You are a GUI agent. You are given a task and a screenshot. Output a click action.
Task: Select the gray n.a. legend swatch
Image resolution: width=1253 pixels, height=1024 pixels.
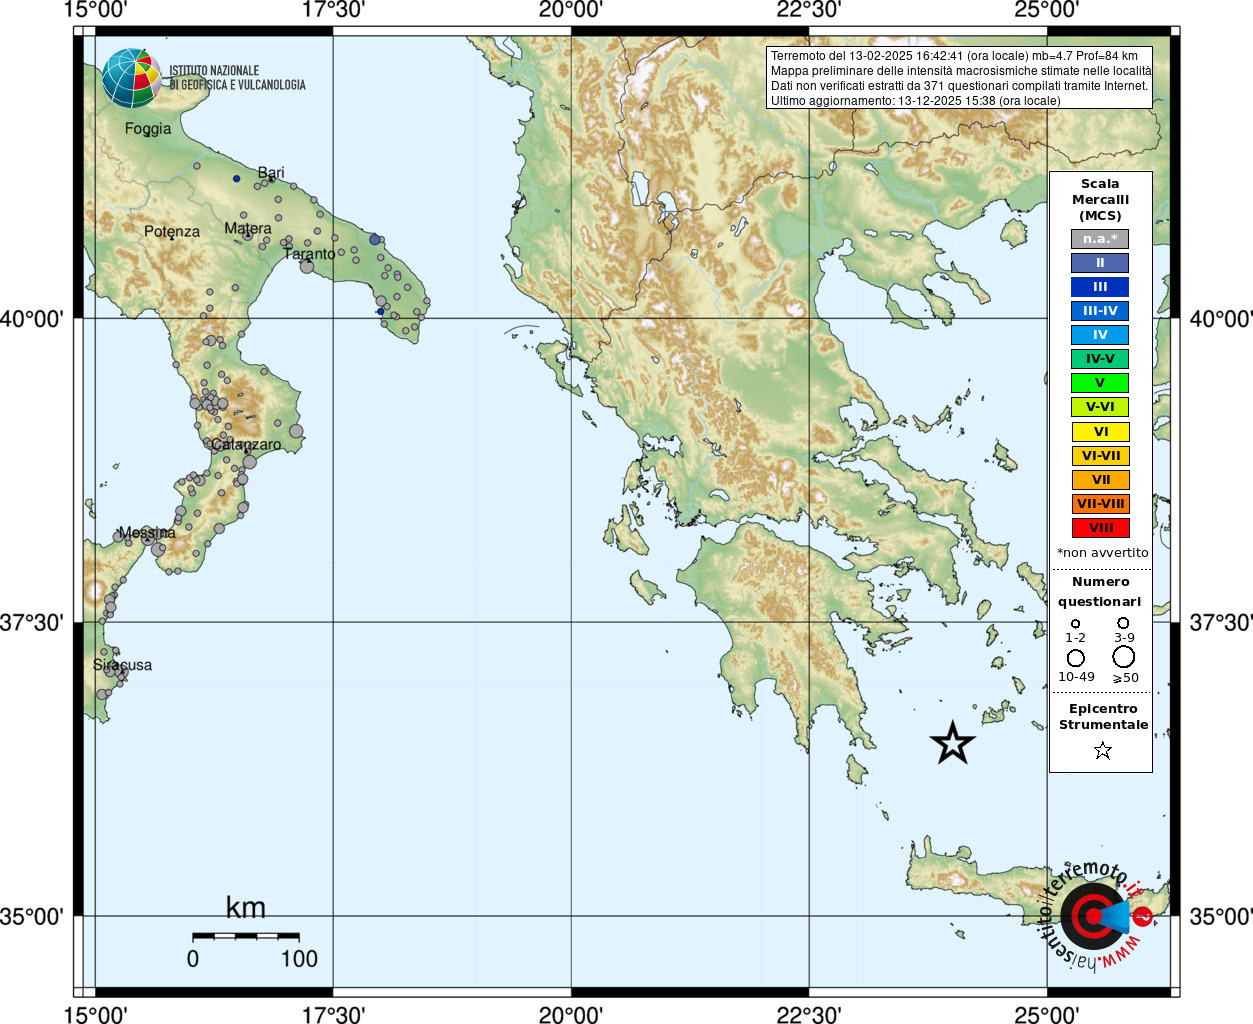pos(1100,239)
